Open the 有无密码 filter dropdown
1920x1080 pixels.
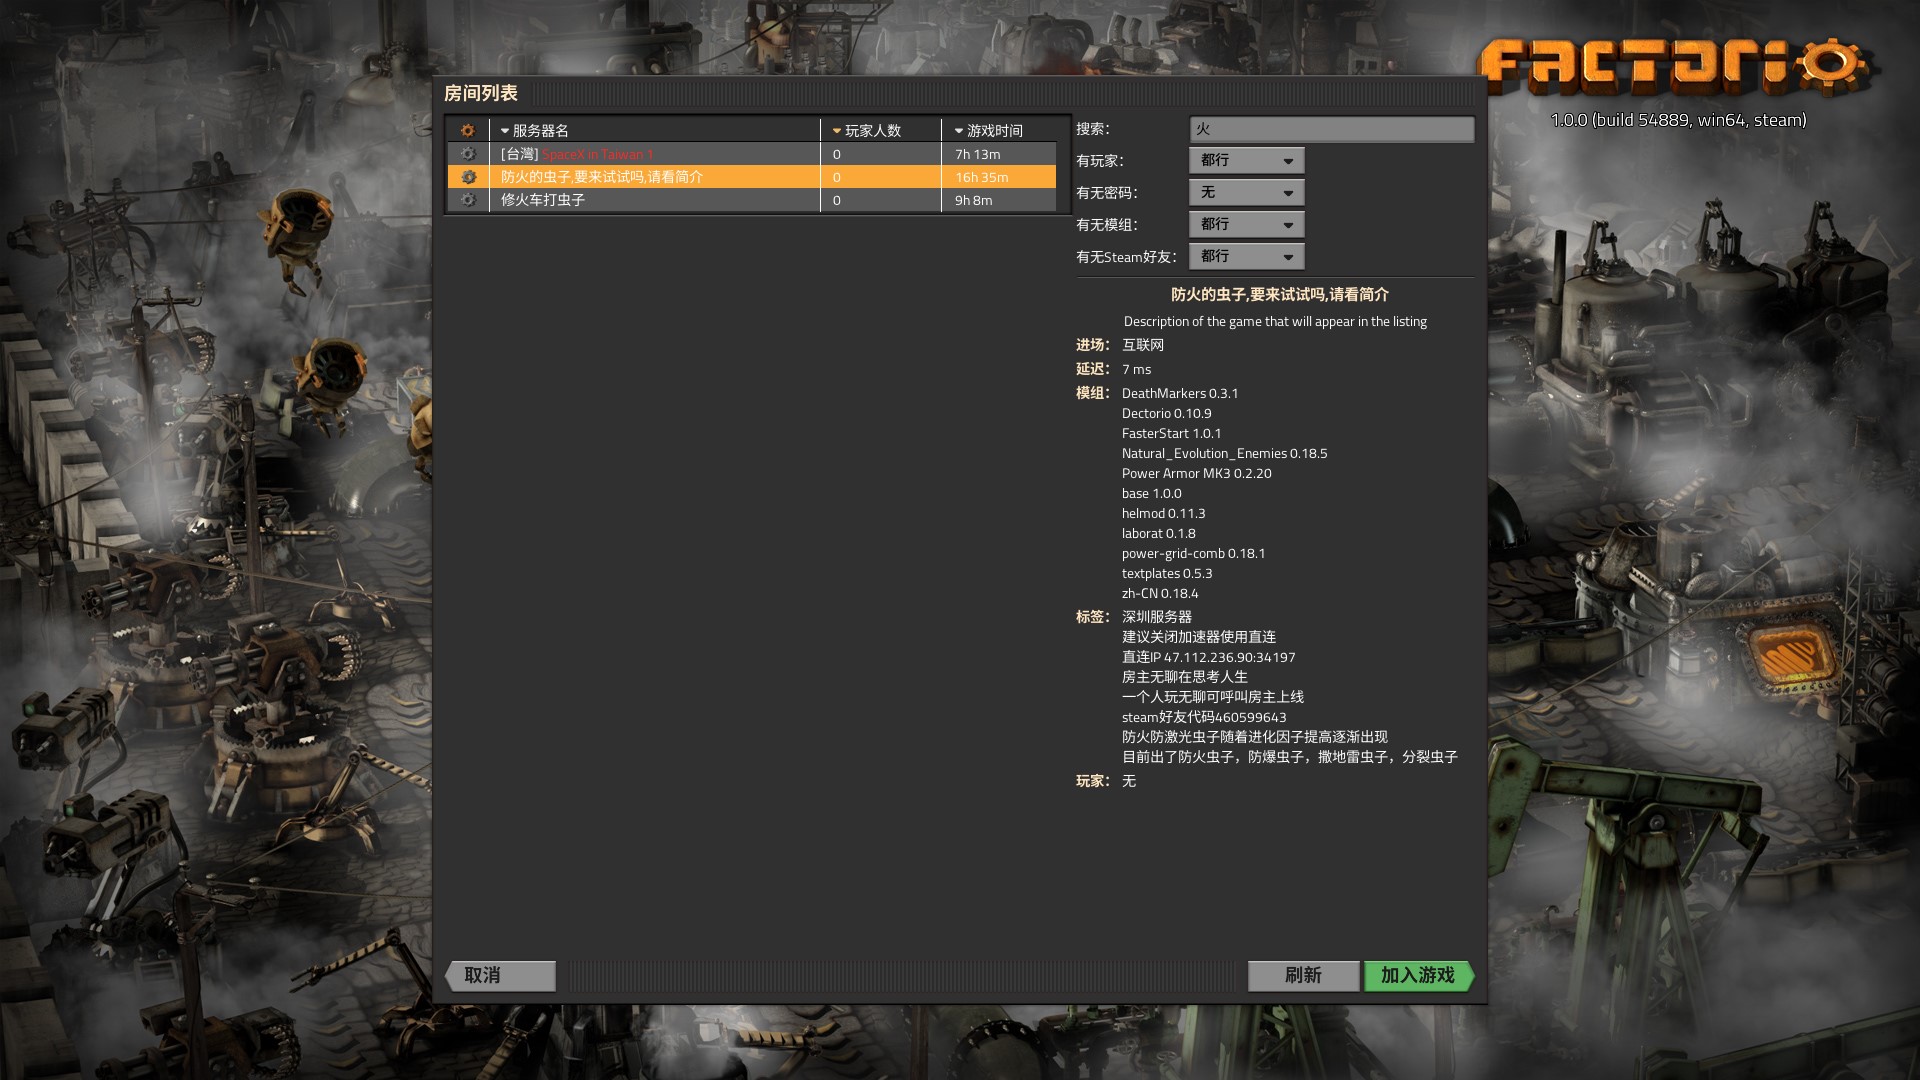pyautogui.click(x=1246, y=192)
